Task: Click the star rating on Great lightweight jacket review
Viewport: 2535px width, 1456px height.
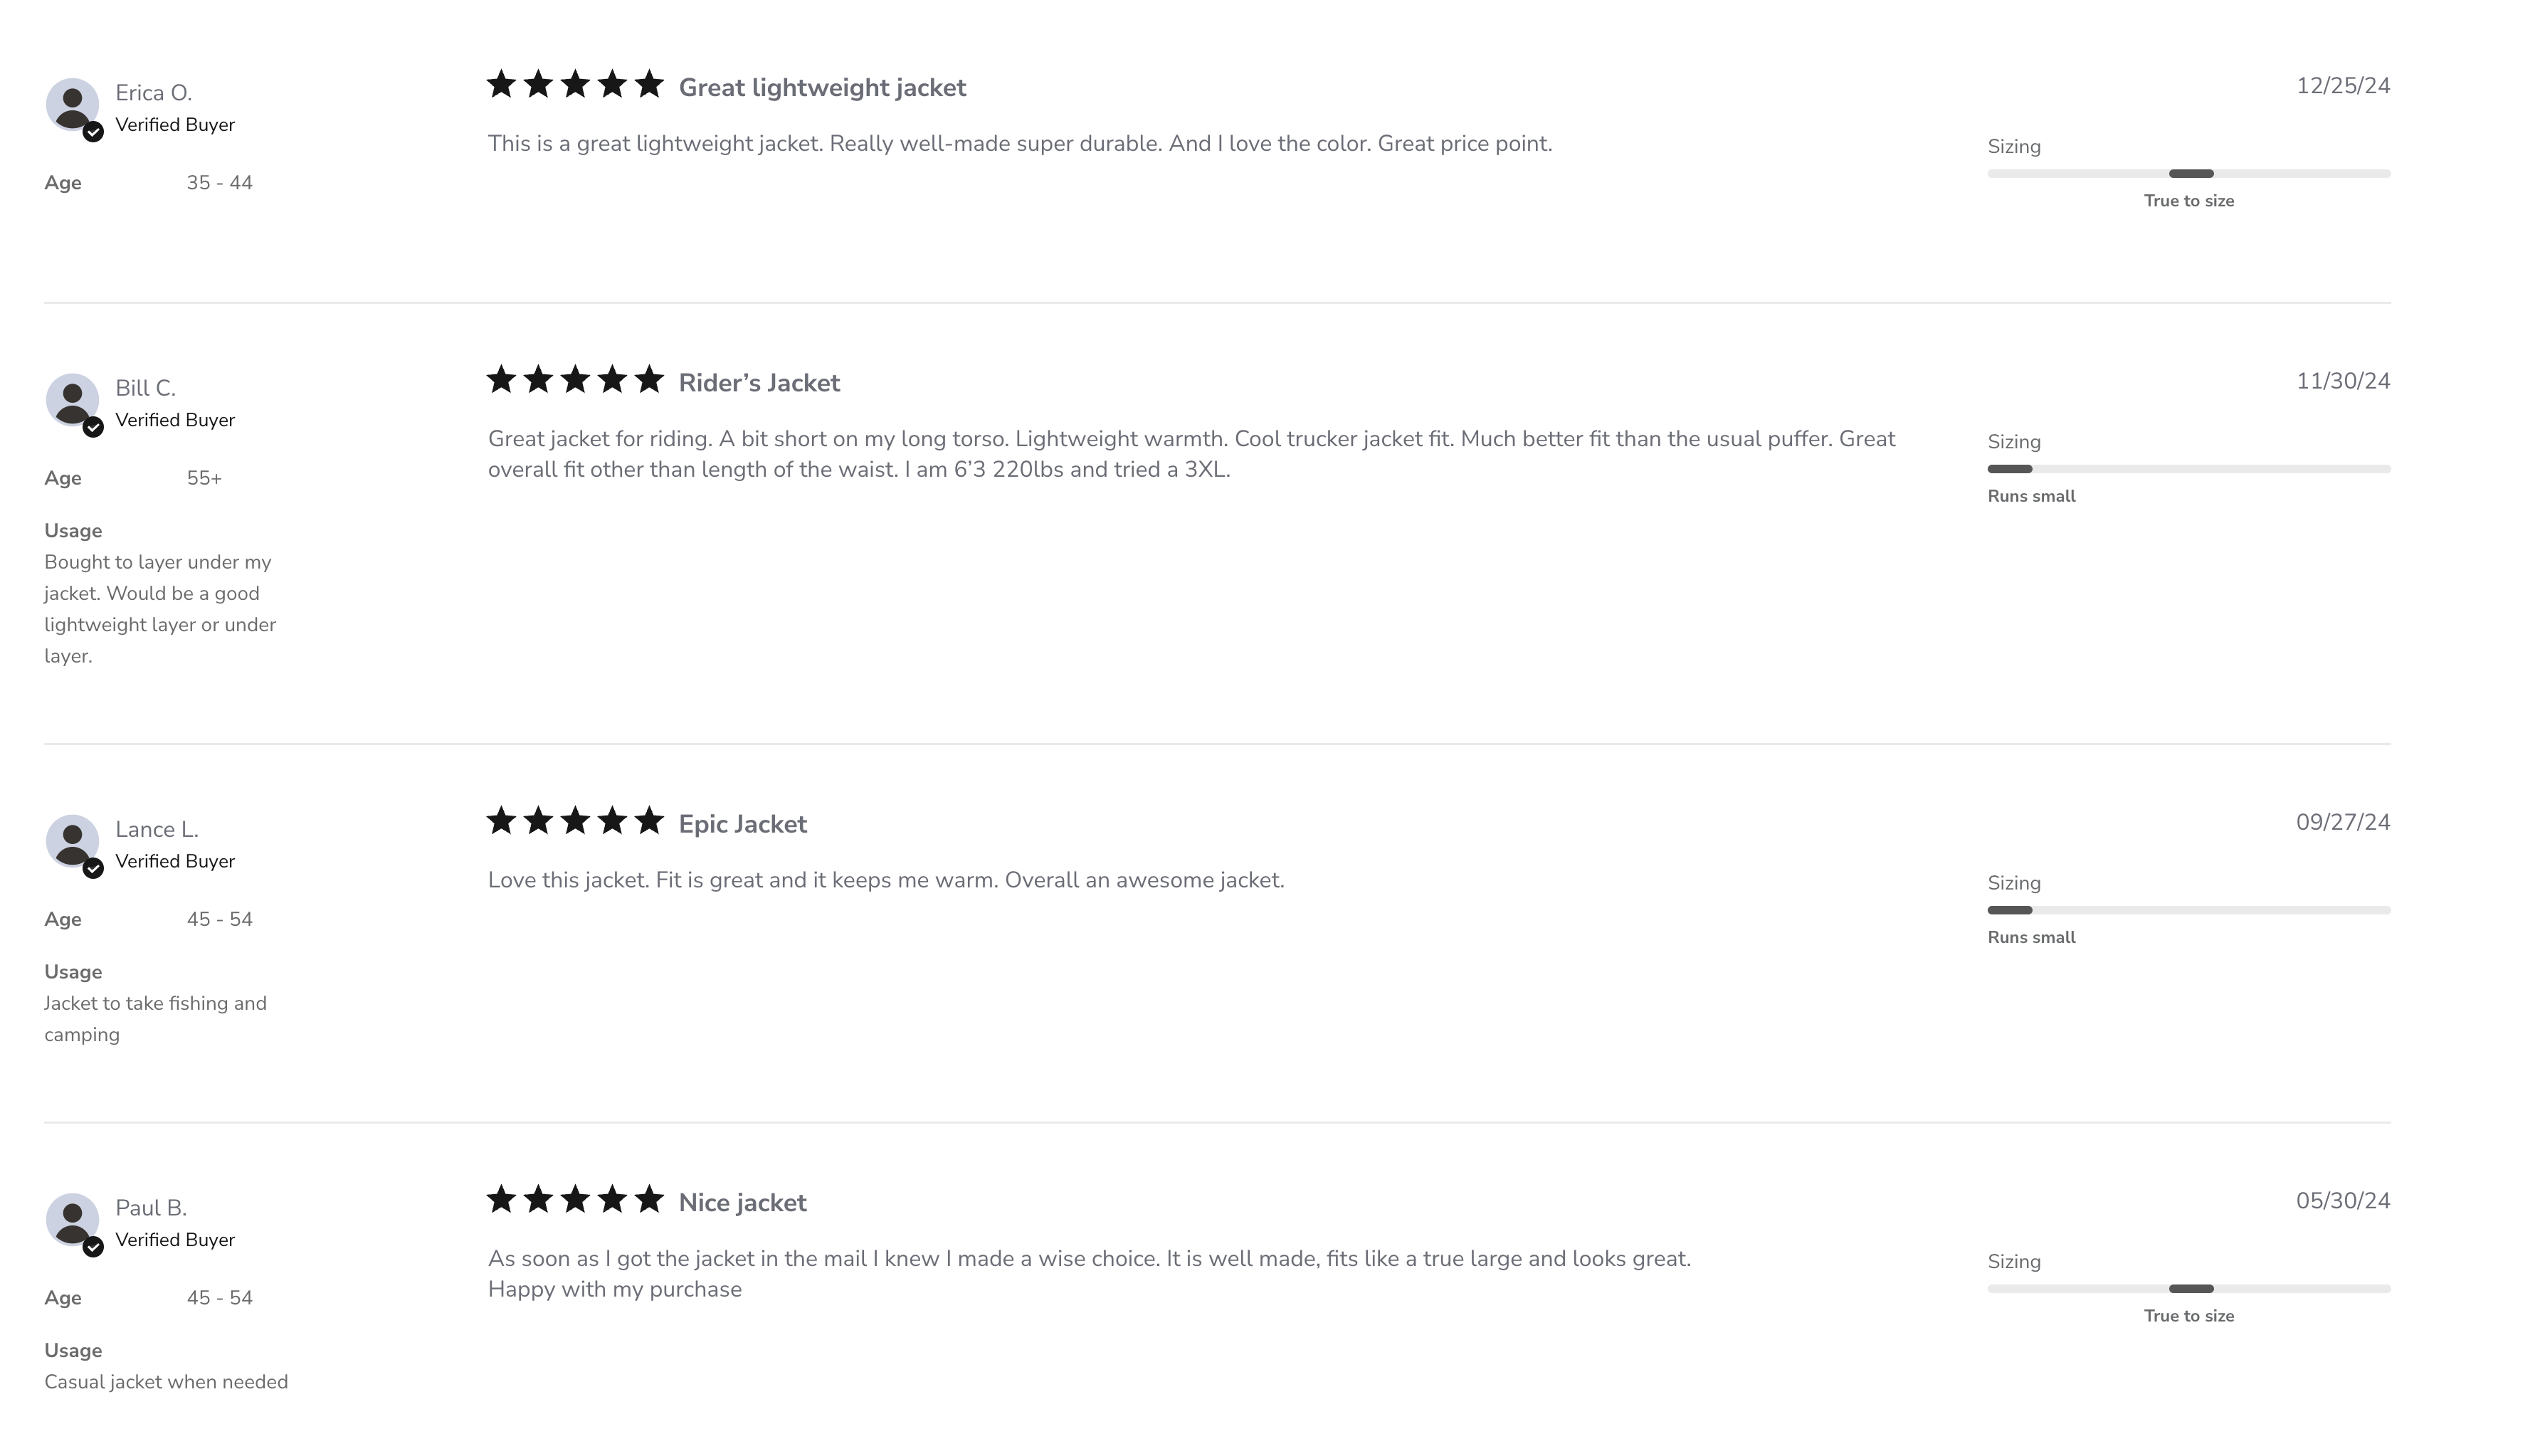Action: pyautogui.click(x=575, y=85)
